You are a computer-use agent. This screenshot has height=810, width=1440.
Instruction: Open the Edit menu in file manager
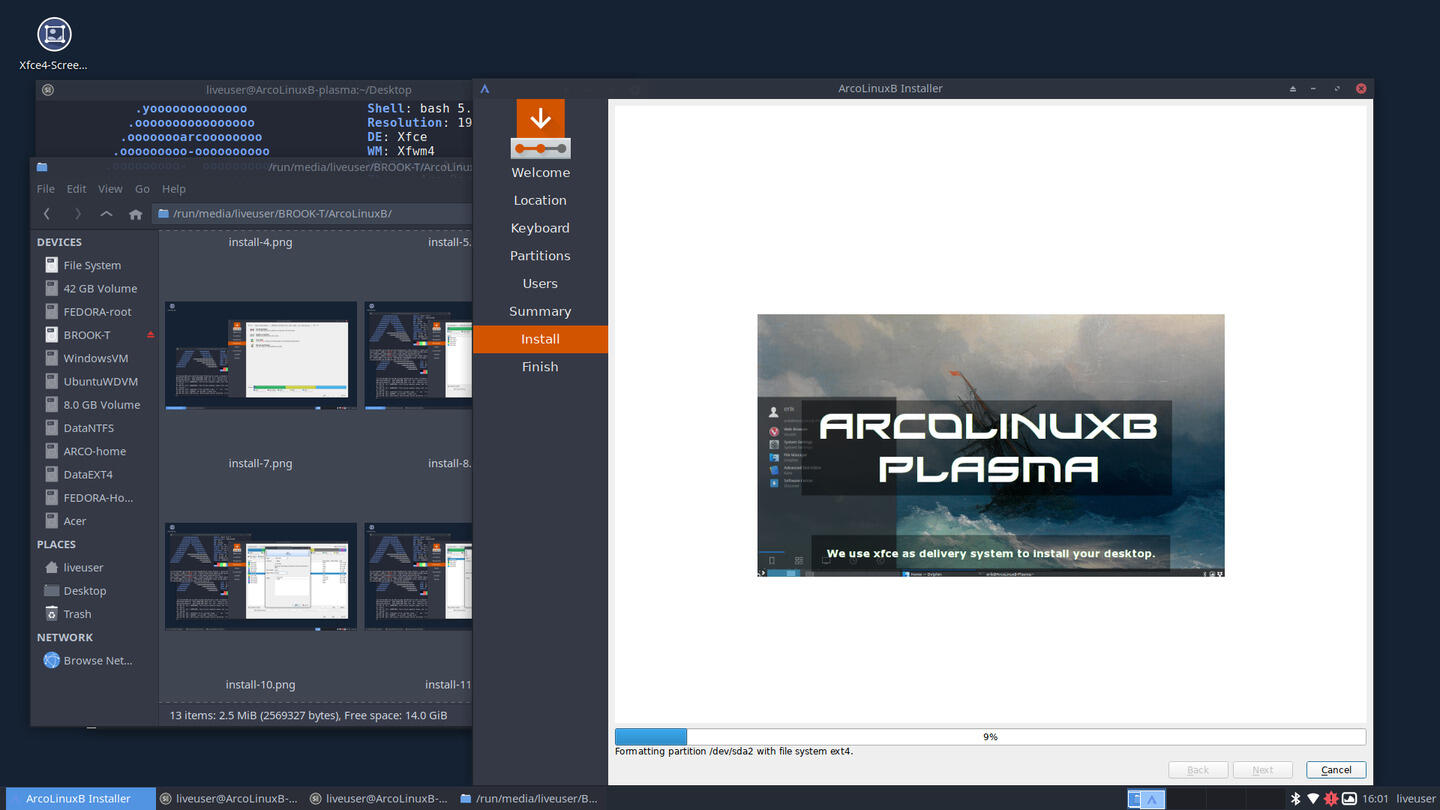click(76, 189)
